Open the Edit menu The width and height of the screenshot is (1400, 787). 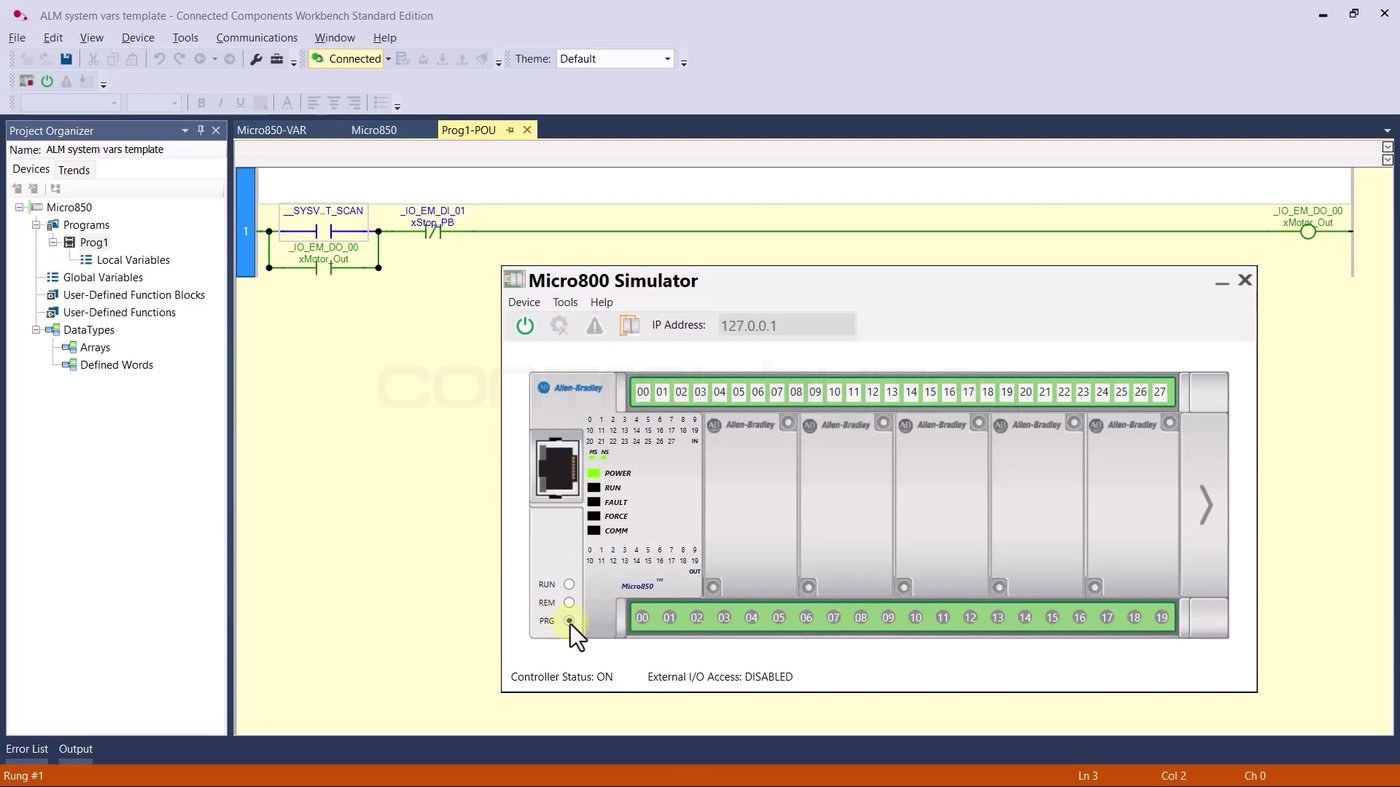click(x=53, y=38)
